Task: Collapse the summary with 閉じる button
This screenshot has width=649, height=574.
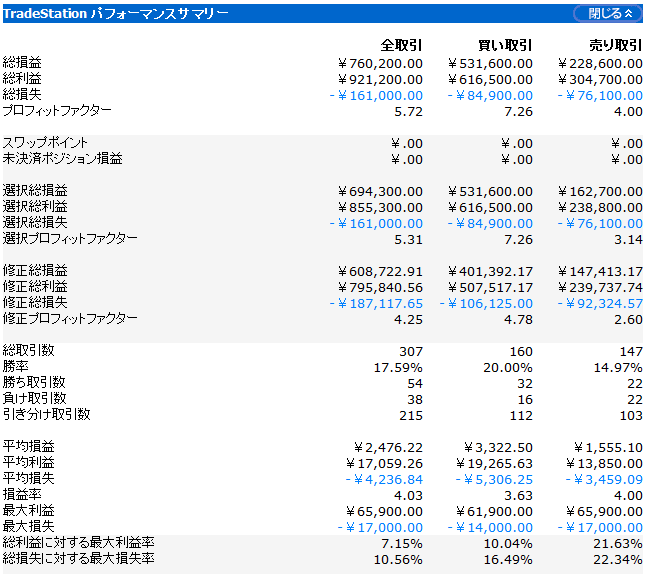Action: pos(608,14)
